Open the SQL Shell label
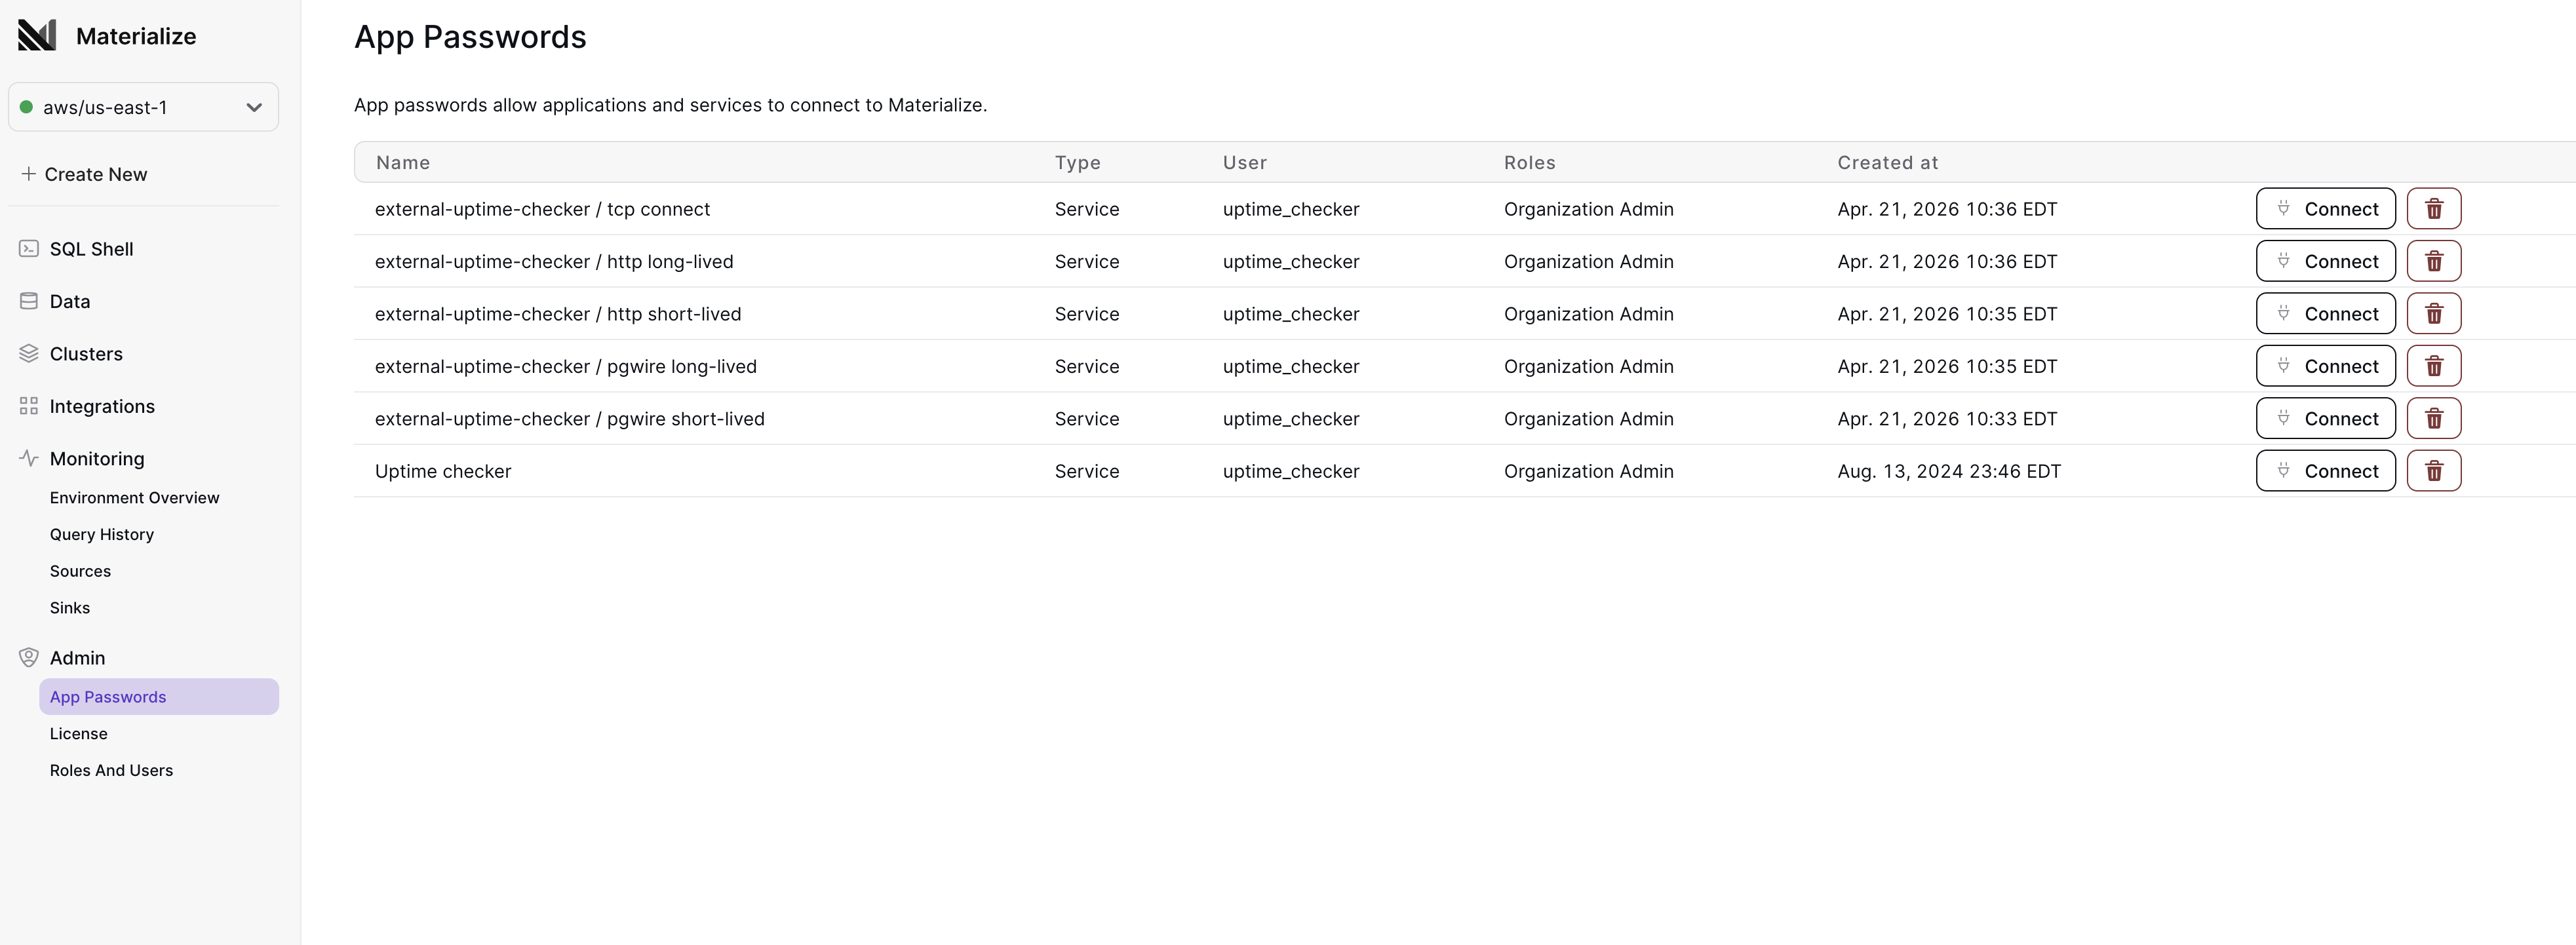This screenshot has height=945, width=2576. (x=91, y=249)
